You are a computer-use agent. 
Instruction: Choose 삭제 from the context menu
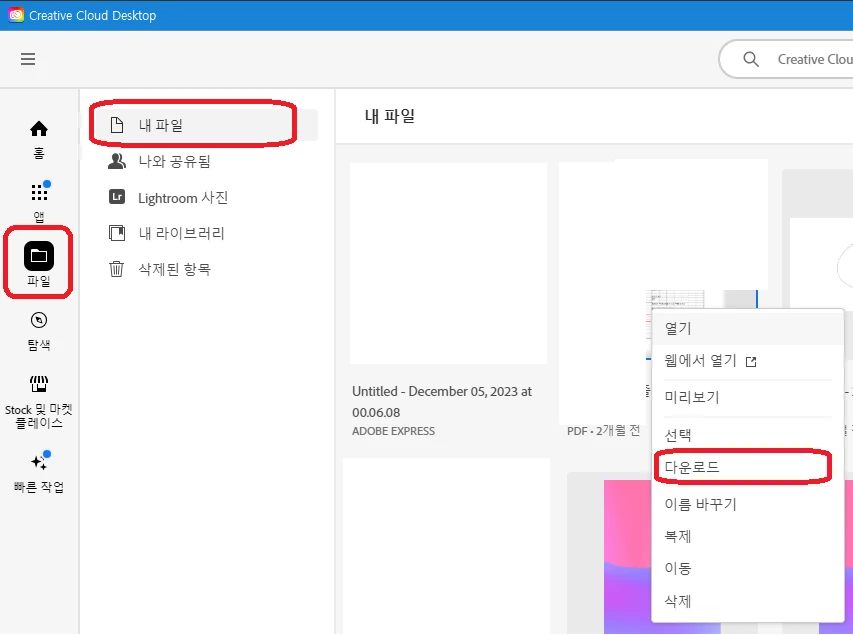tap(747, 601)
